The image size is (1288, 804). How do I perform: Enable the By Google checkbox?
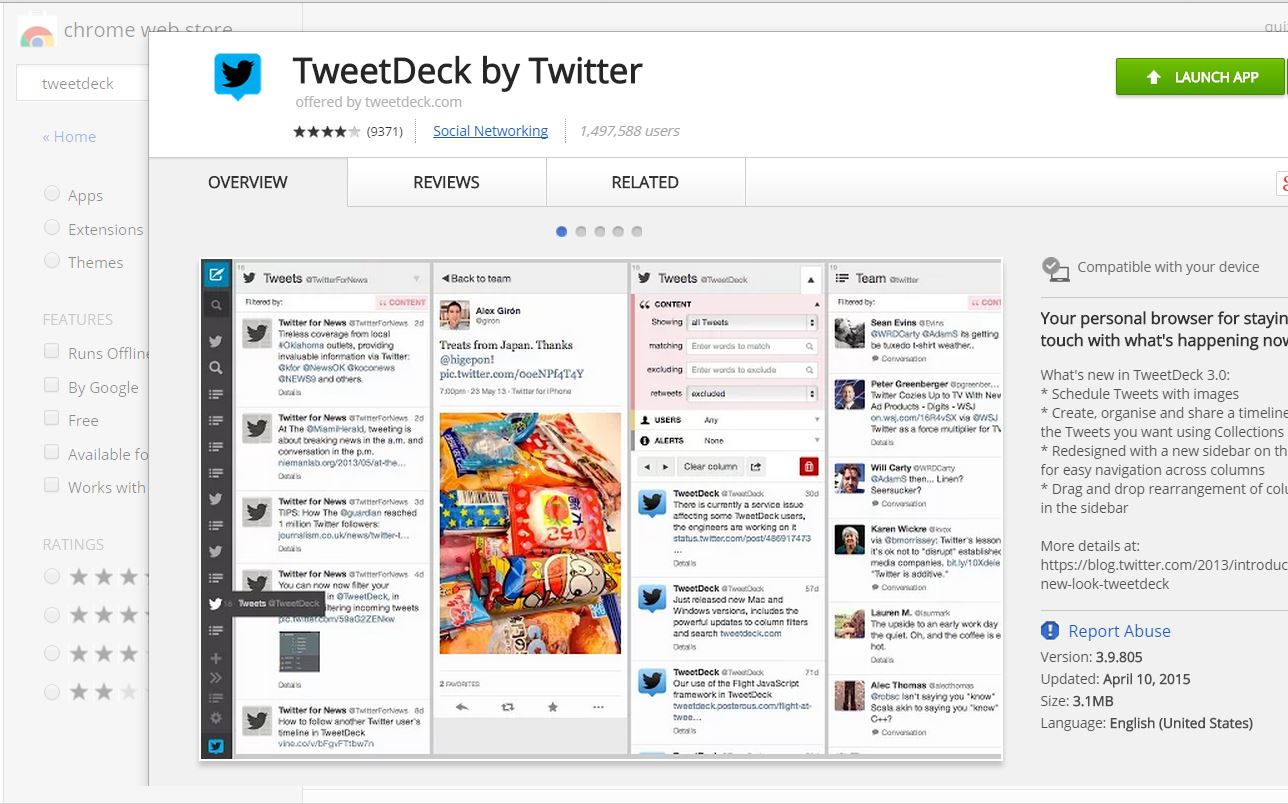tap(52, 387)
